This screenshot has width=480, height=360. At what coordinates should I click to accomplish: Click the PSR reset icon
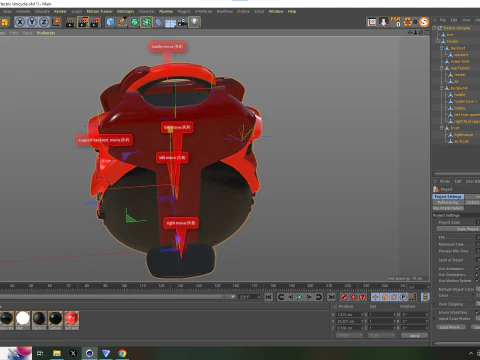click(395, 22)
